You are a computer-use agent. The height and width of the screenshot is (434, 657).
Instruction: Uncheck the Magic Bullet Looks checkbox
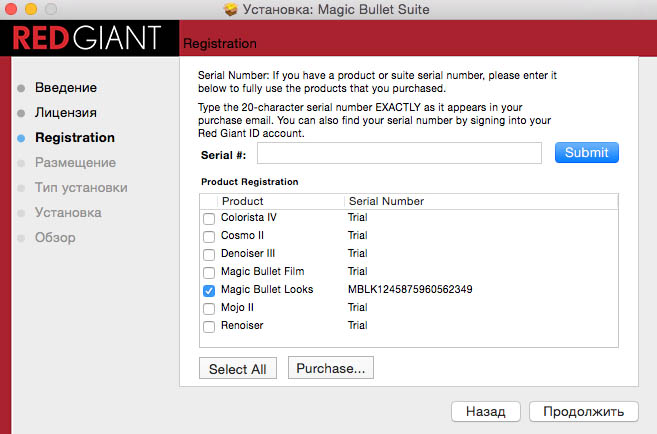point(209,290)
